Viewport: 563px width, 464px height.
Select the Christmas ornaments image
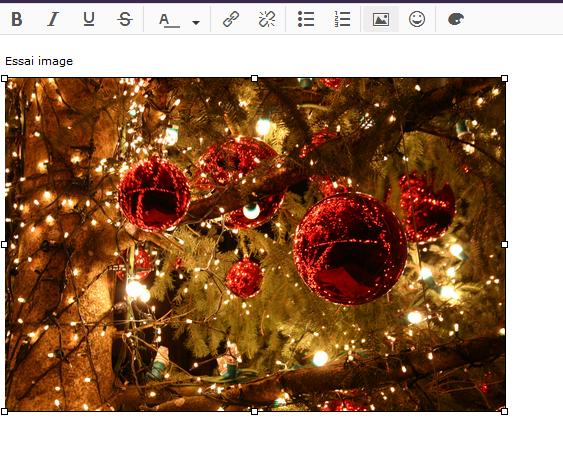pos(255,244)
